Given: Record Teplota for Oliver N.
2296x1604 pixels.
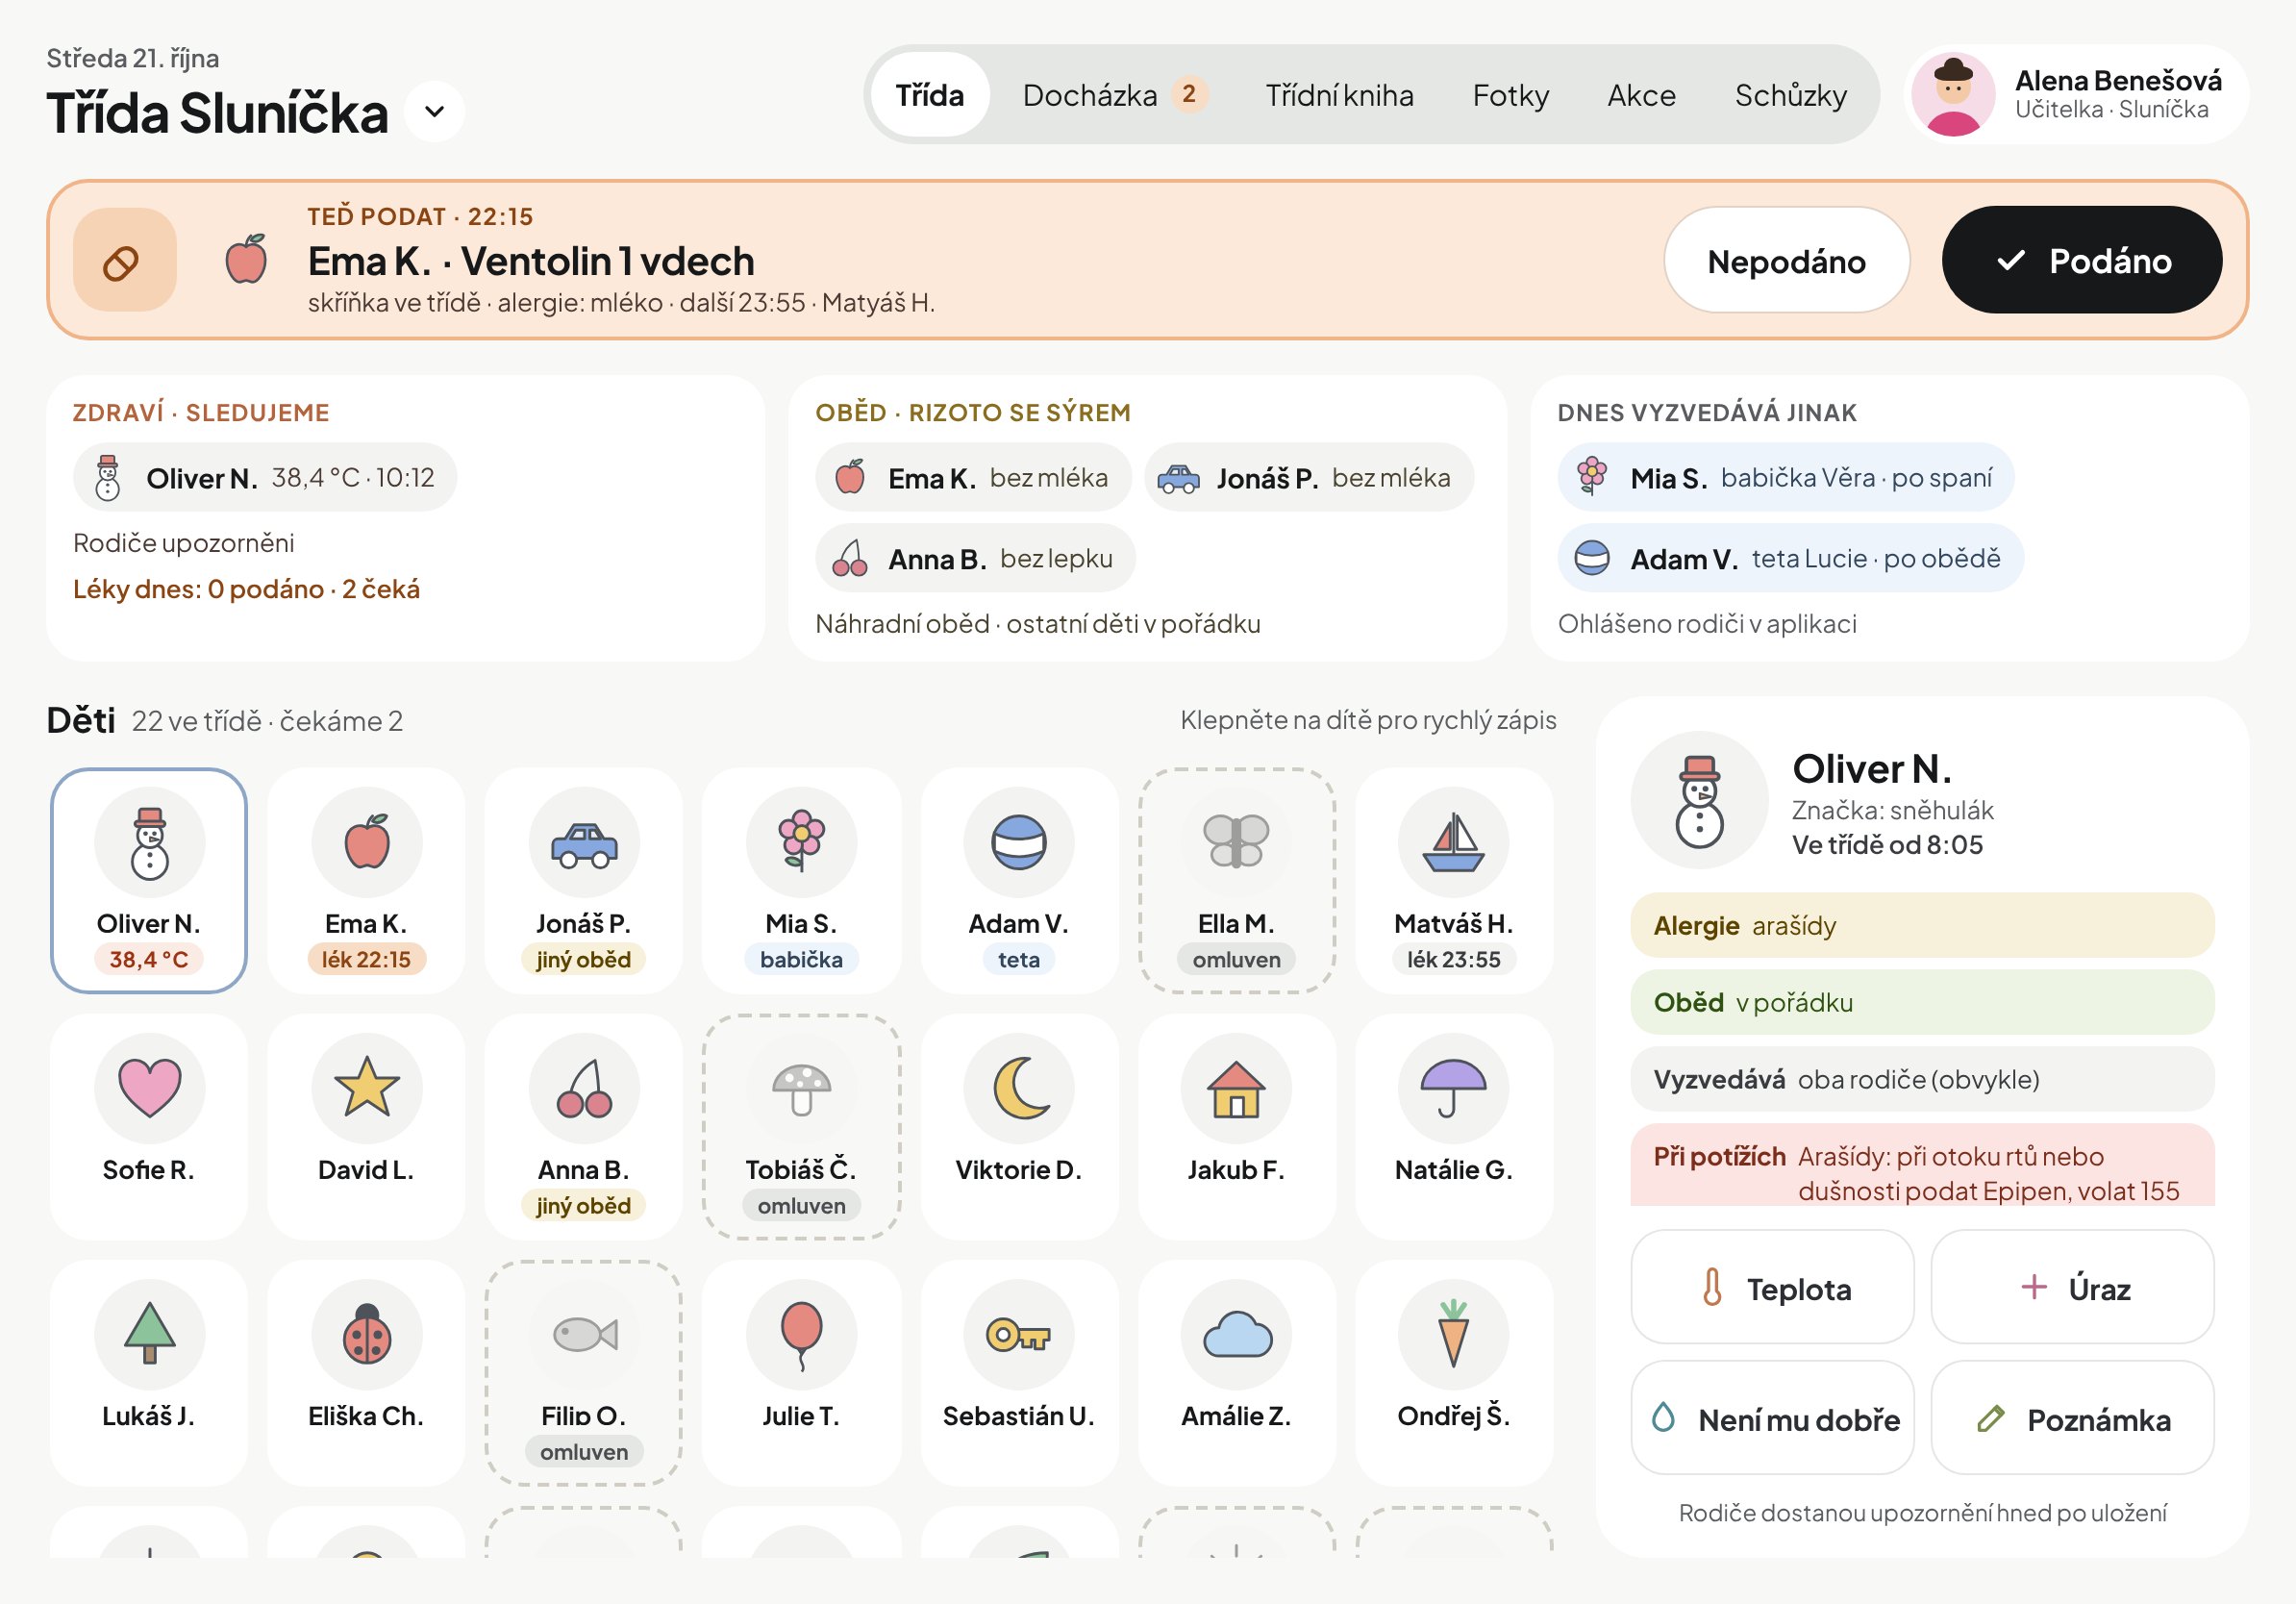Looking at the screenshot, I should 1772,1287.
